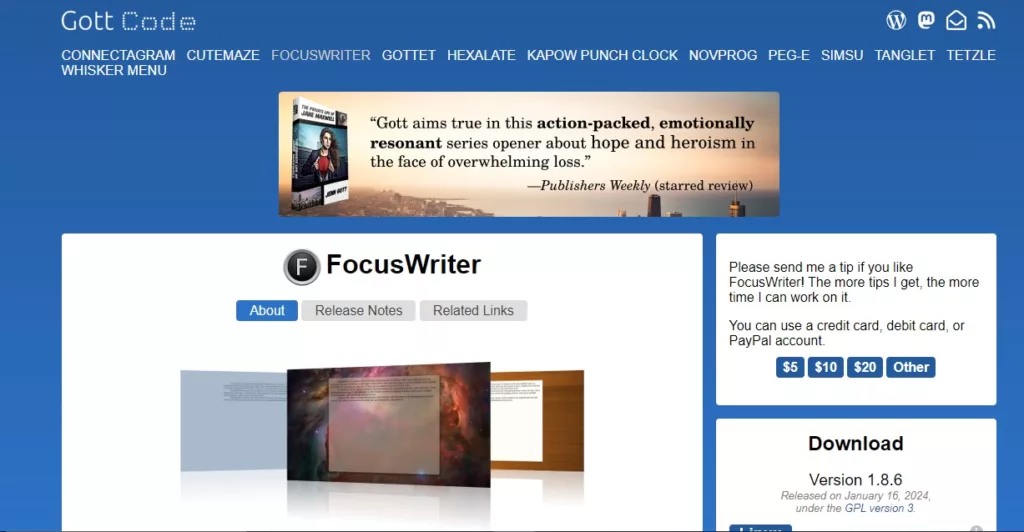Navigate to Hexalate

coord(481,55)
